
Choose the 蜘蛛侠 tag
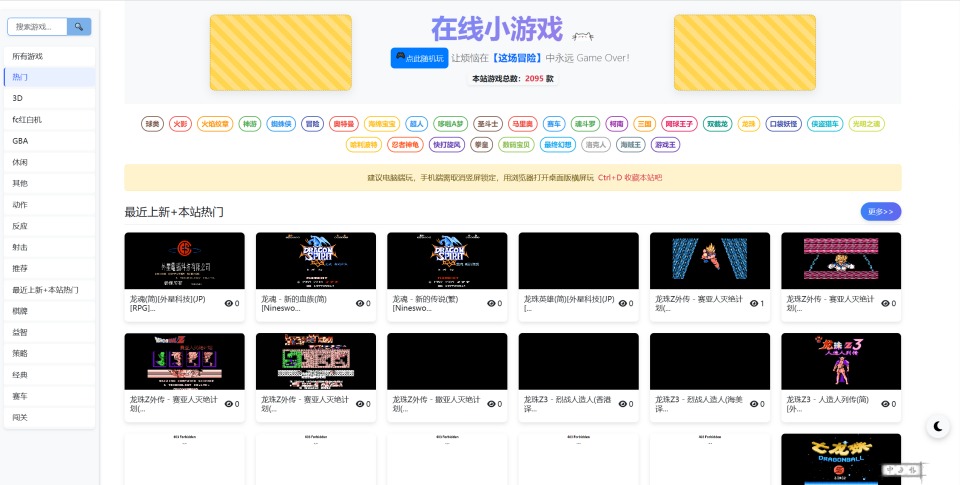click(281, 124)
